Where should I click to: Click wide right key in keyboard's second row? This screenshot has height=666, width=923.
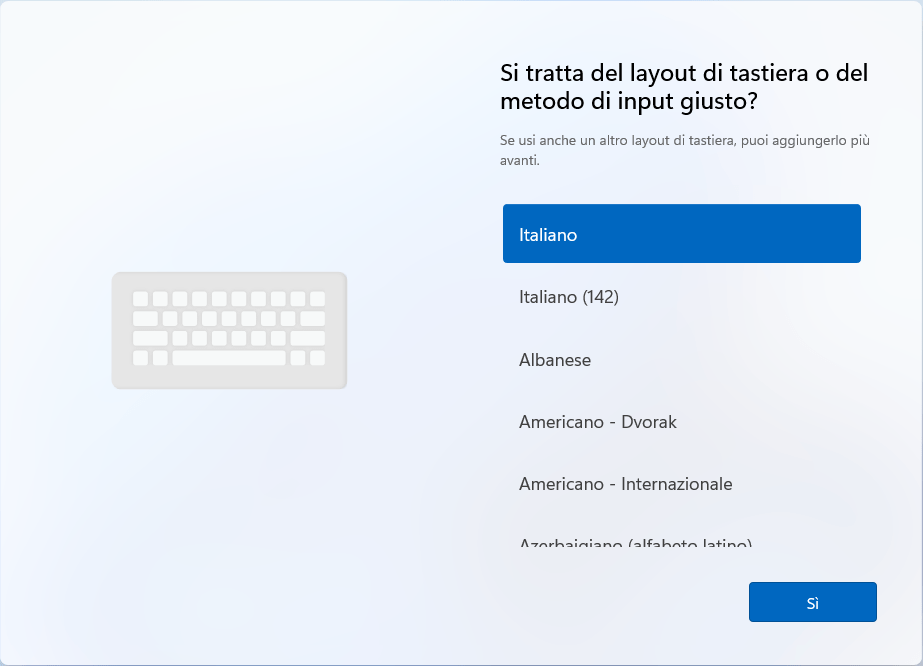313,319
